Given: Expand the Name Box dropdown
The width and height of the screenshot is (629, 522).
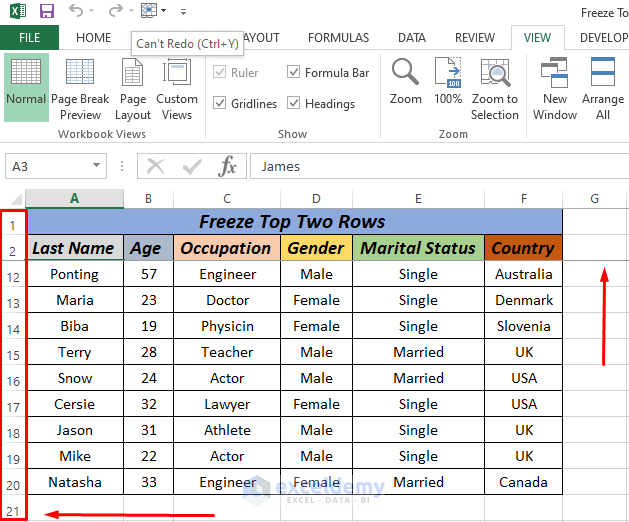Looking at the screenshot, I should [97, 167].
